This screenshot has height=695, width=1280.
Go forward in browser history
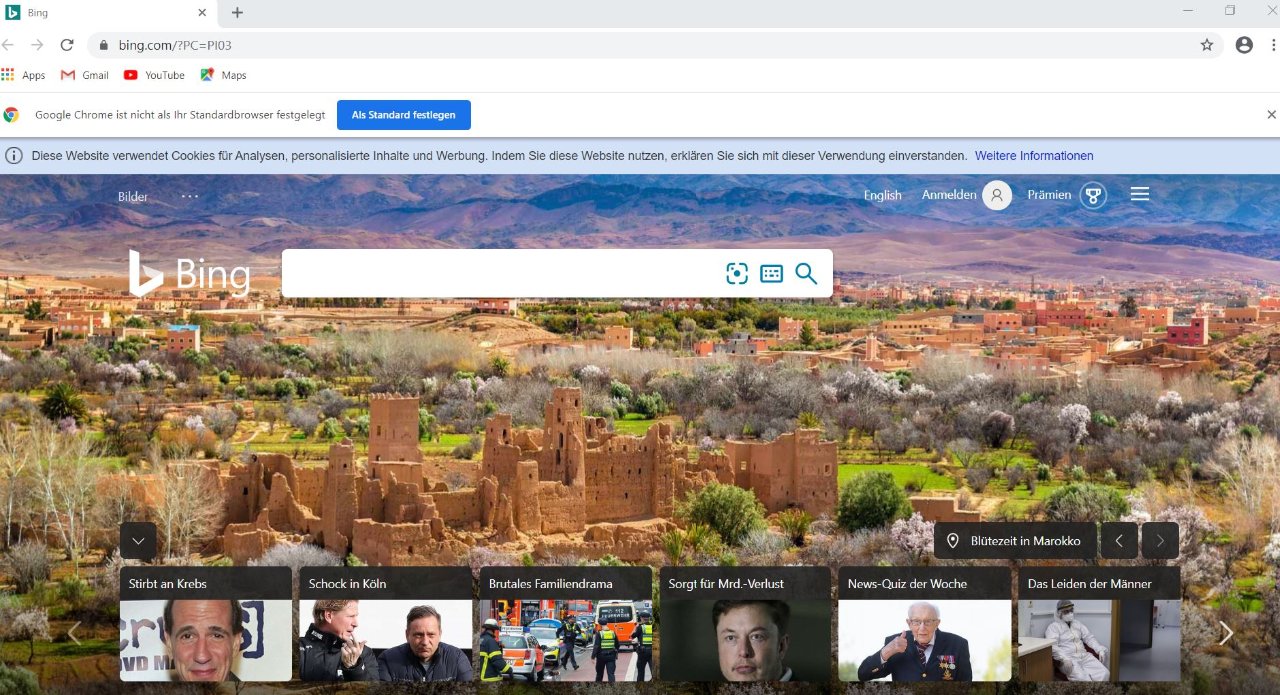(x=37, y=45)
